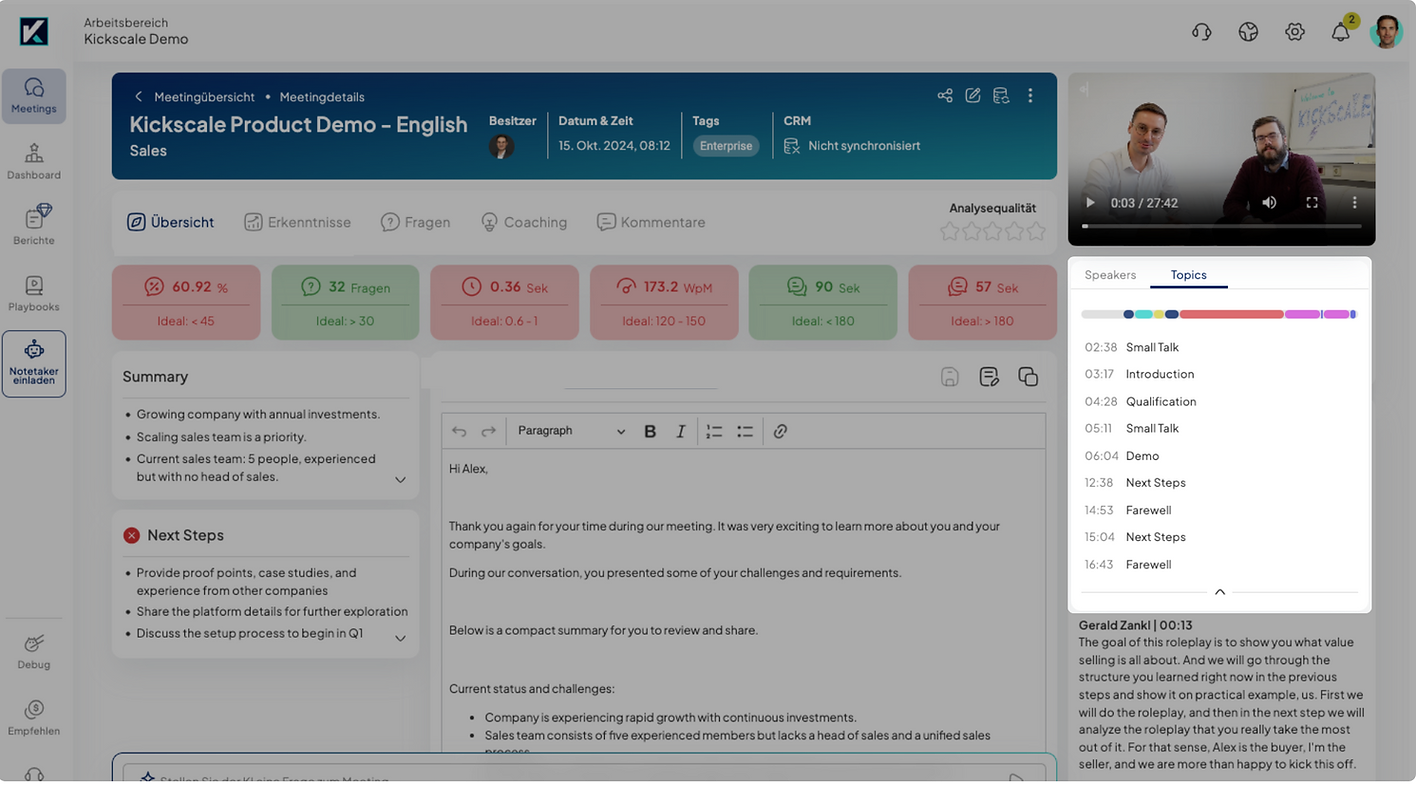Switch to the Übersicht tab
Image resolution: width=1416 pixels, height=796 pixels.
[x=171, y=222]
